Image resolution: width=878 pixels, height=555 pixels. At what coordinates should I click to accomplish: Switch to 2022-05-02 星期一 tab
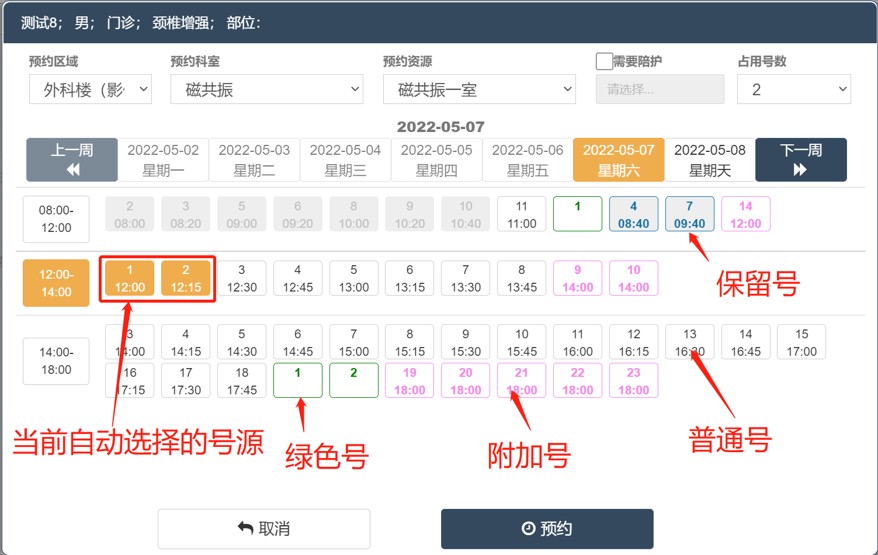coord(163,160)
